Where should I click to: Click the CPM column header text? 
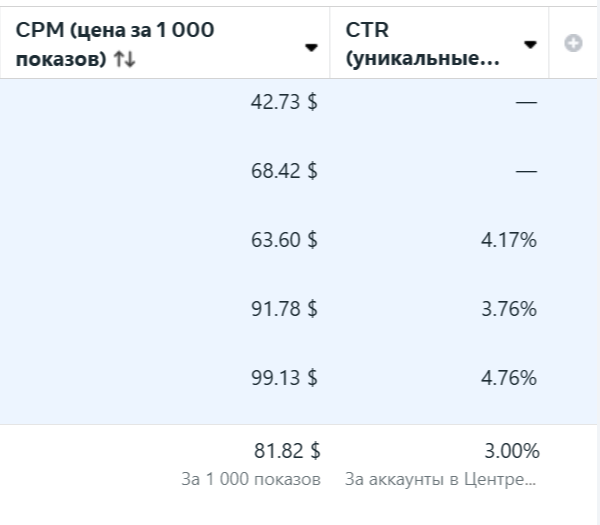point(115,44)
